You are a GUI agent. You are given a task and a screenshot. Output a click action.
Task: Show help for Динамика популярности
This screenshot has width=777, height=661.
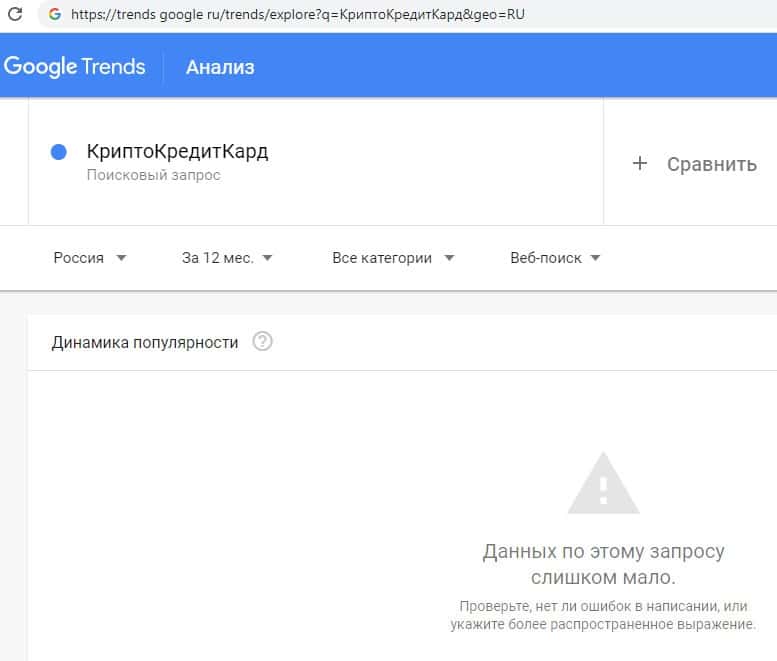[263, 342]
